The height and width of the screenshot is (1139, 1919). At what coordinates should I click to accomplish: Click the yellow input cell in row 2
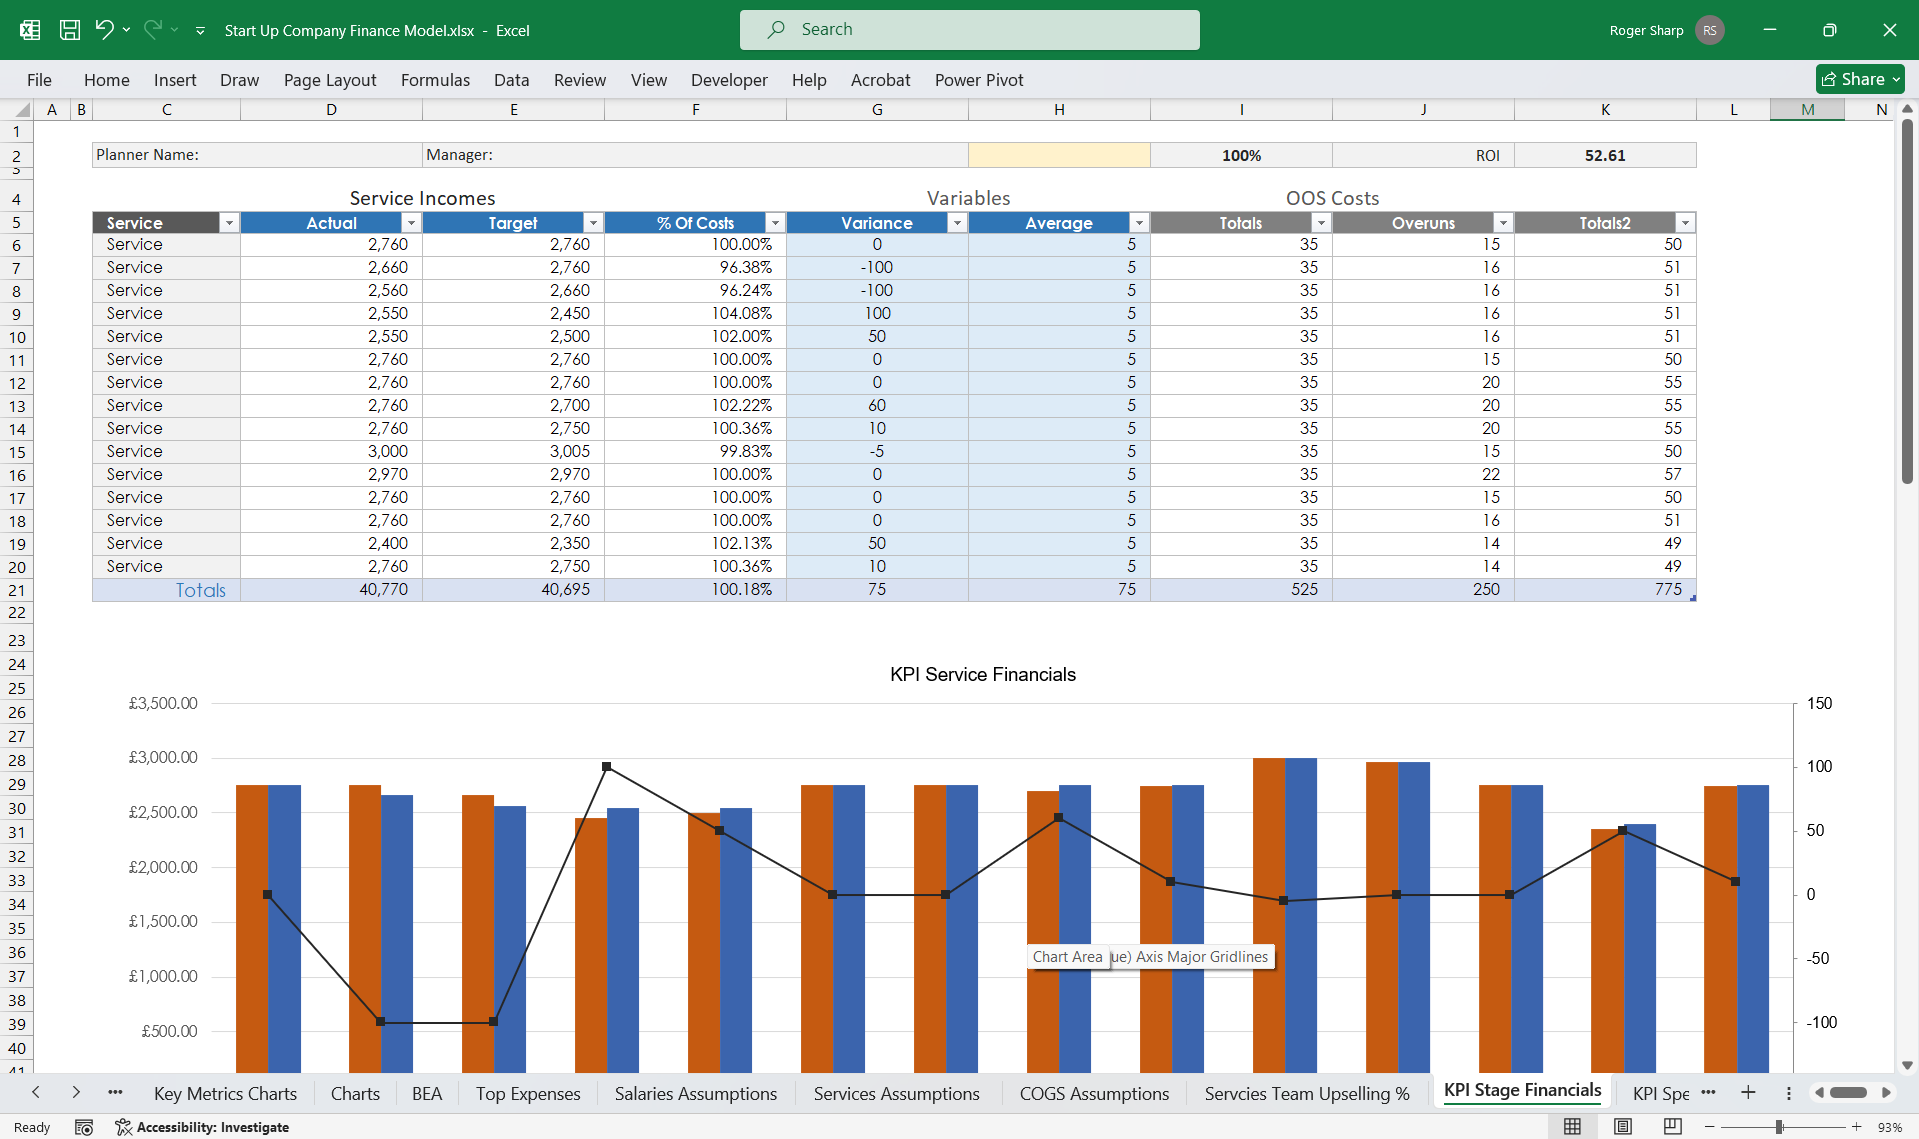click(1059, 155)
